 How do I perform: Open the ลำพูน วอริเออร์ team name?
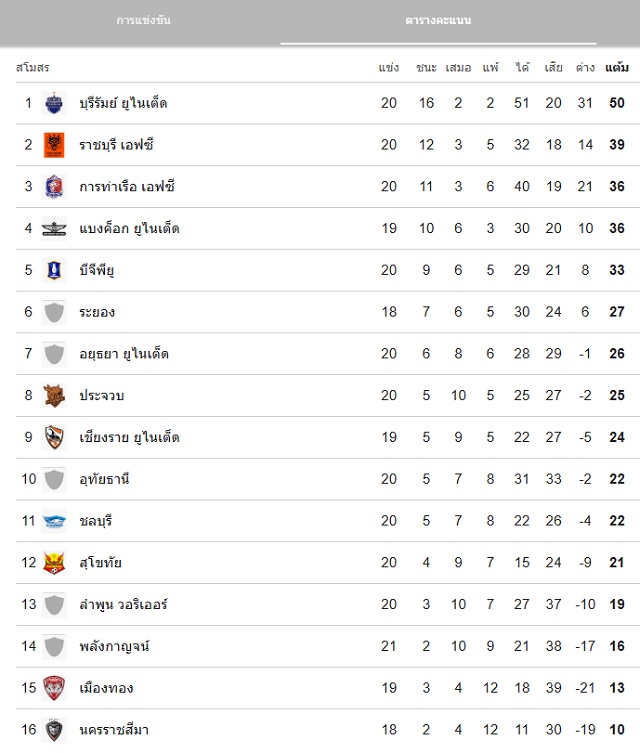pyautogui.click(x=123, y=605)
